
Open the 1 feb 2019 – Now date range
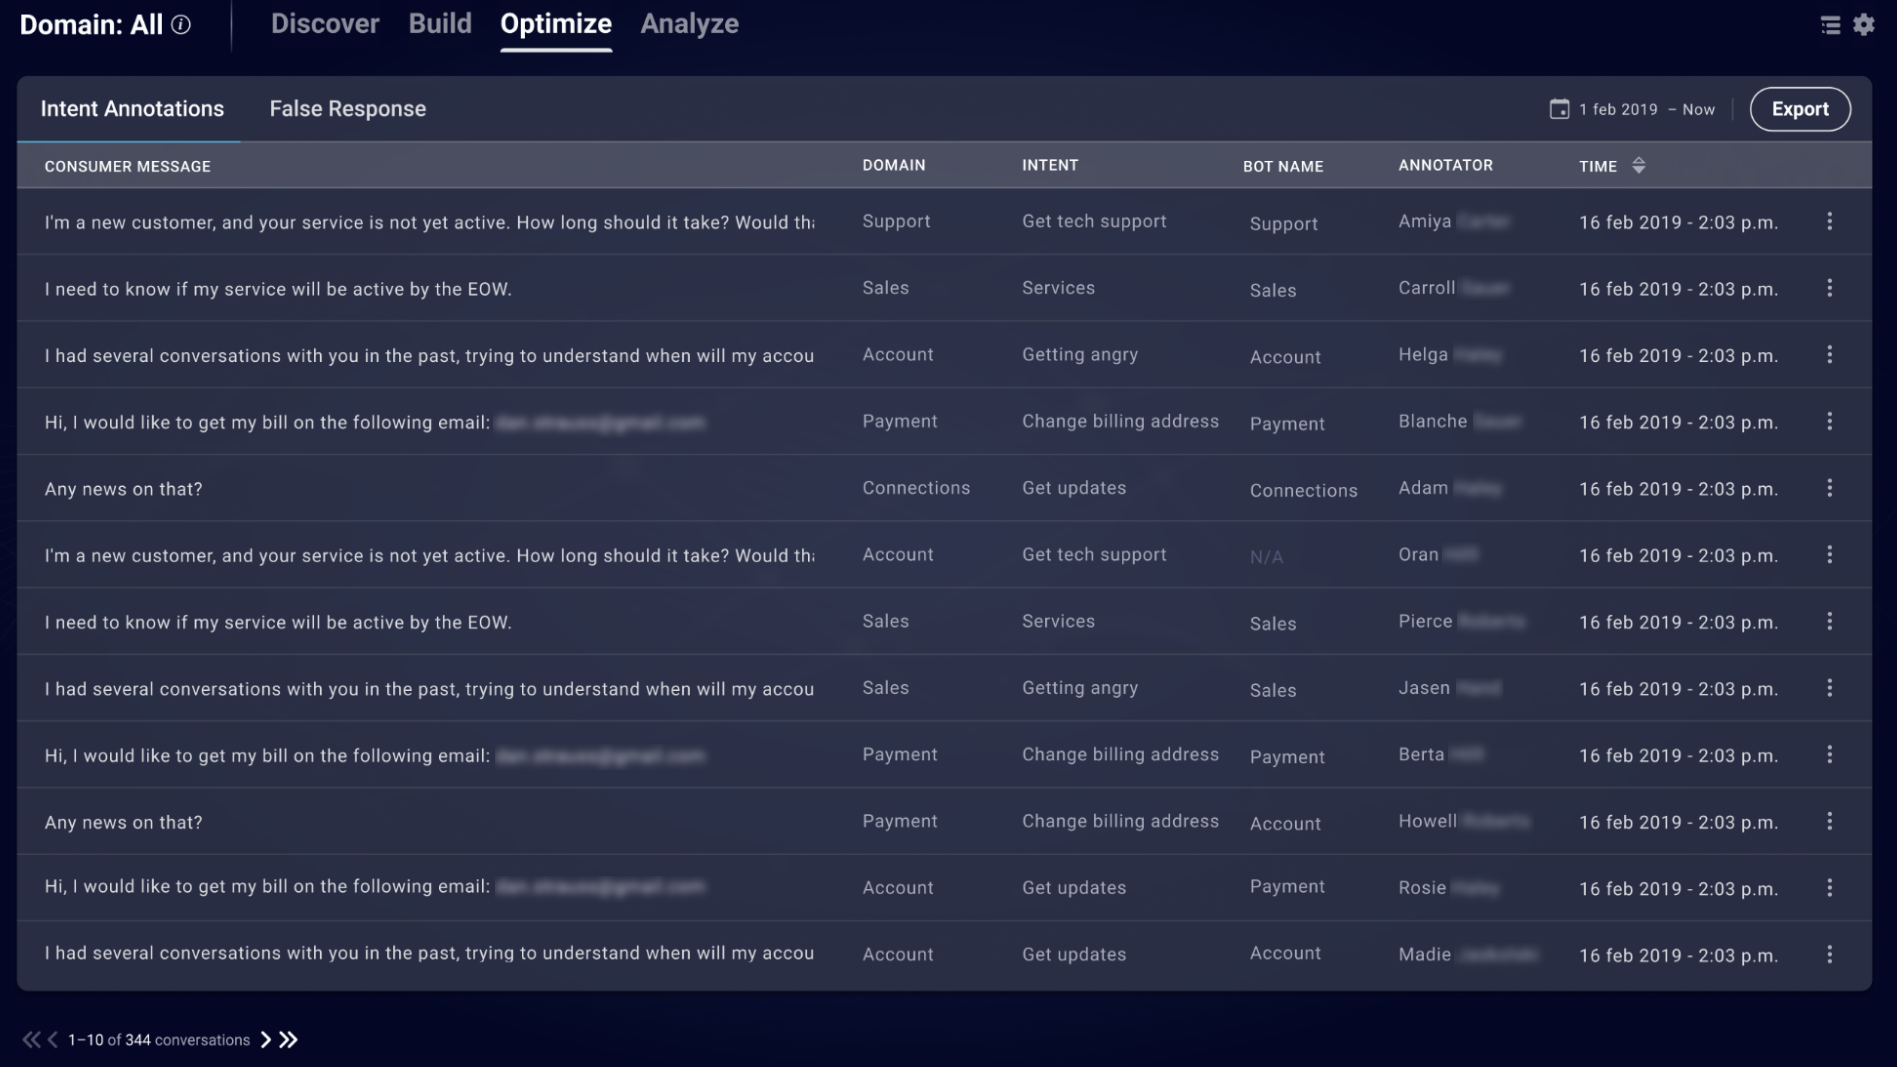click(x=1646, y=110)
